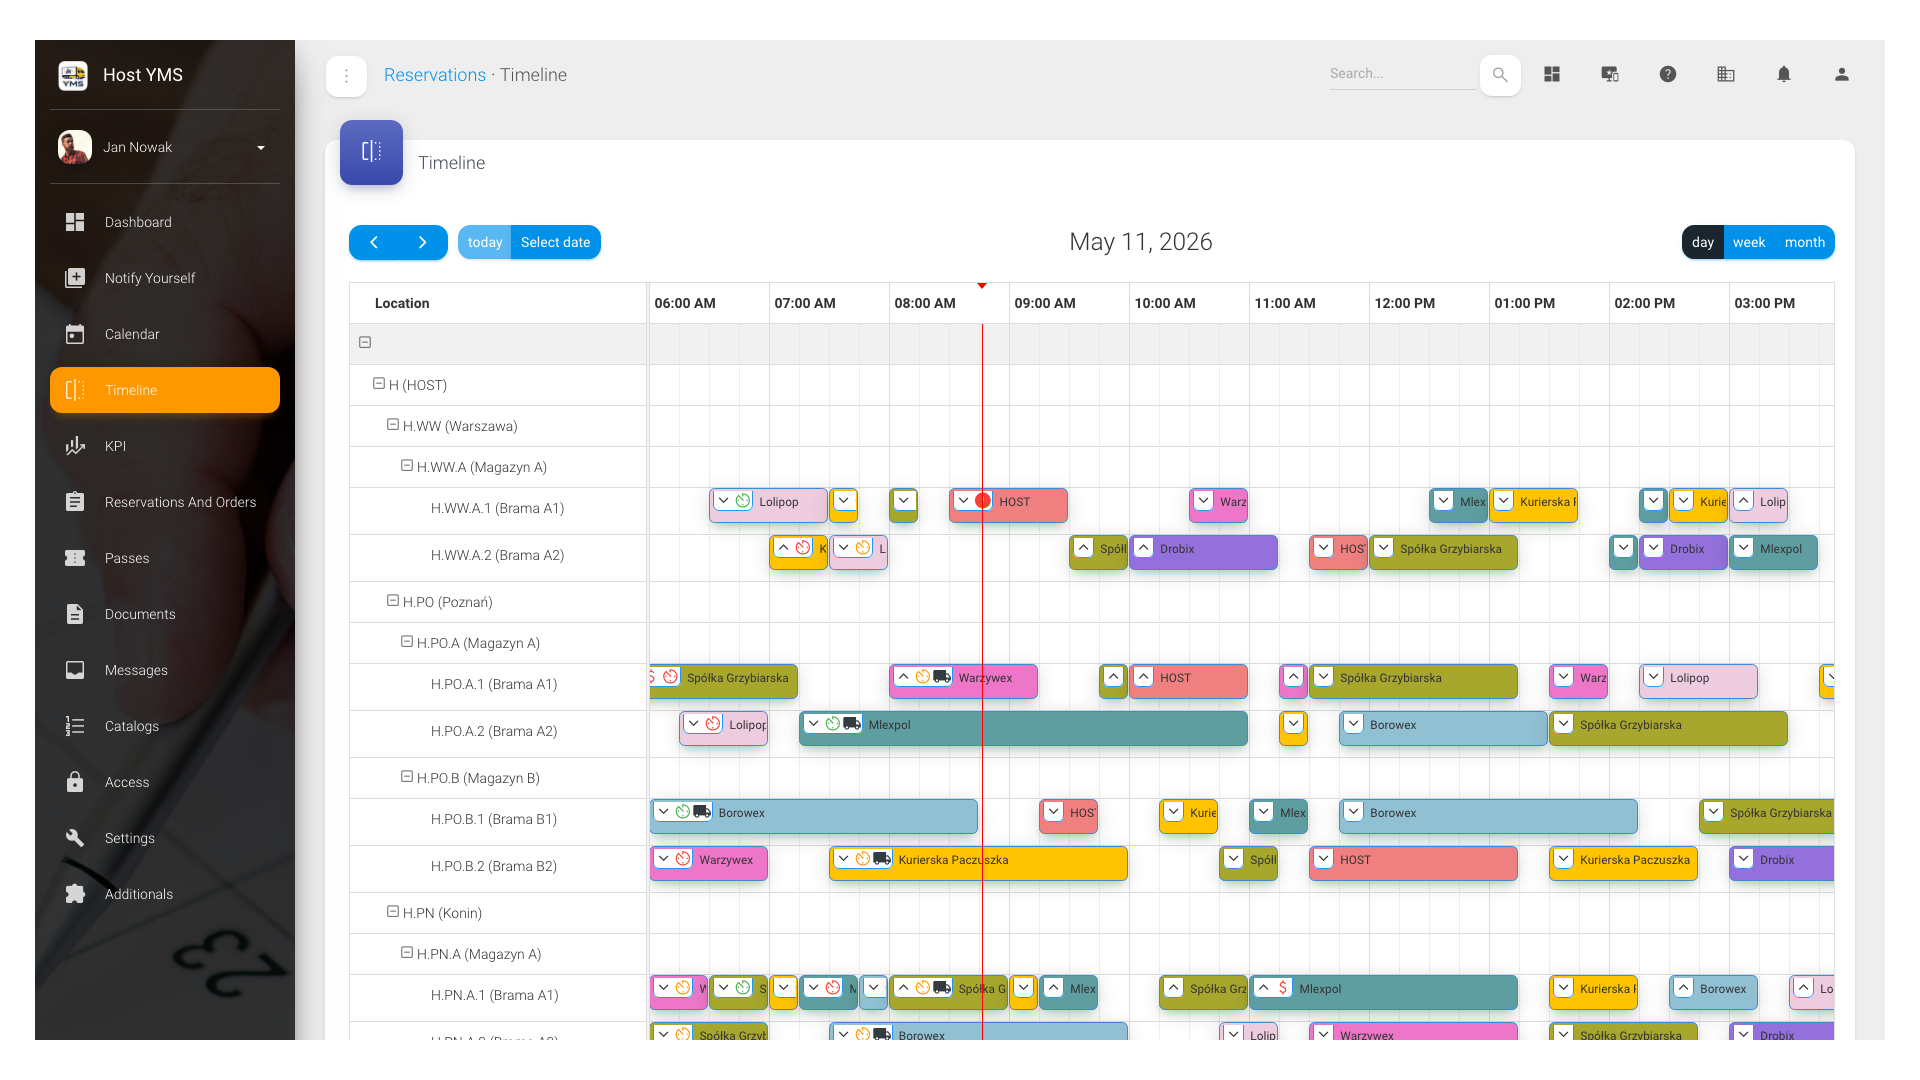
Task: Open the dashboard grid icon in header
Action: [1552, 74]
